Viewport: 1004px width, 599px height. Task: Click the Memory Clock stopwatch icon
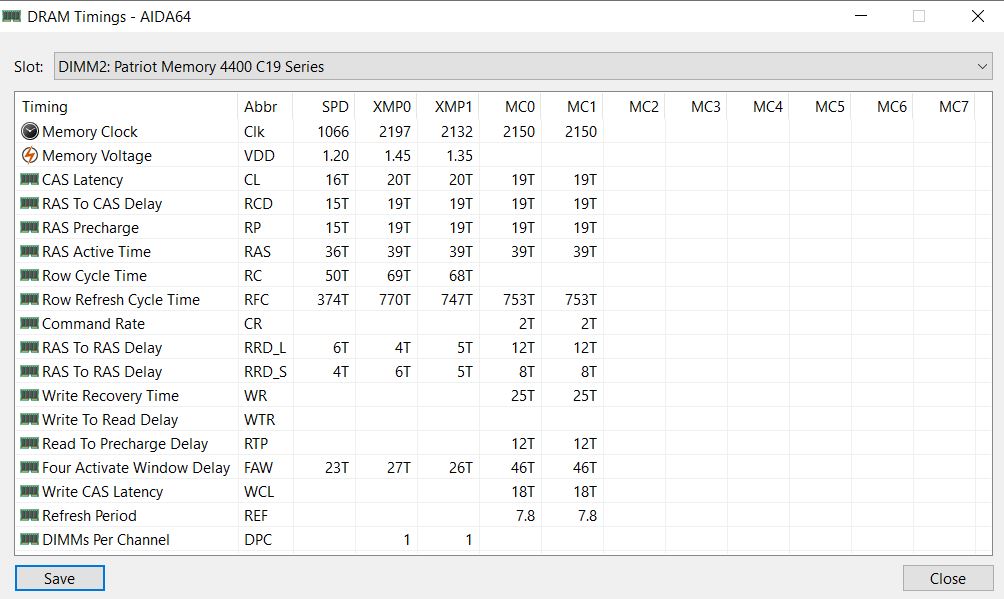(29, 131)
